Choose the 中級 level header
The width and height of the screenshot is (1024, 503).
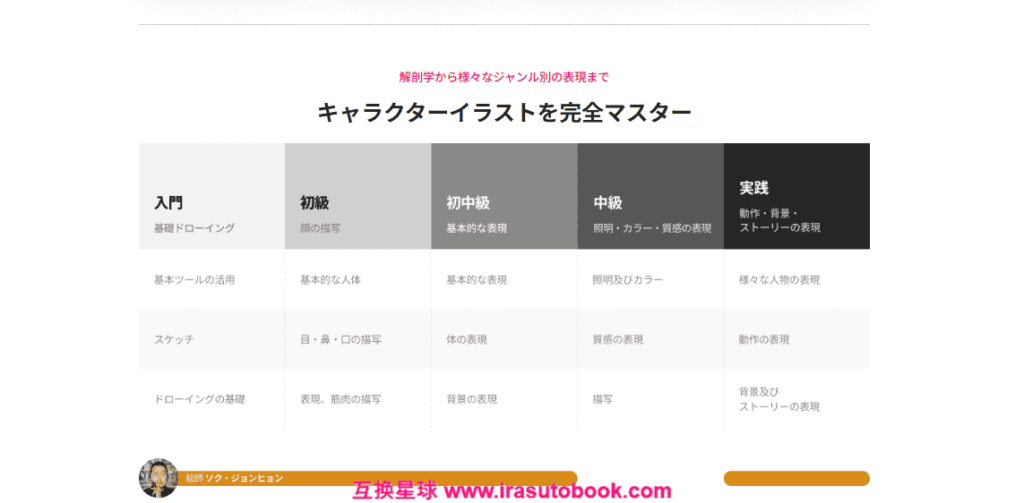(650, 197)
